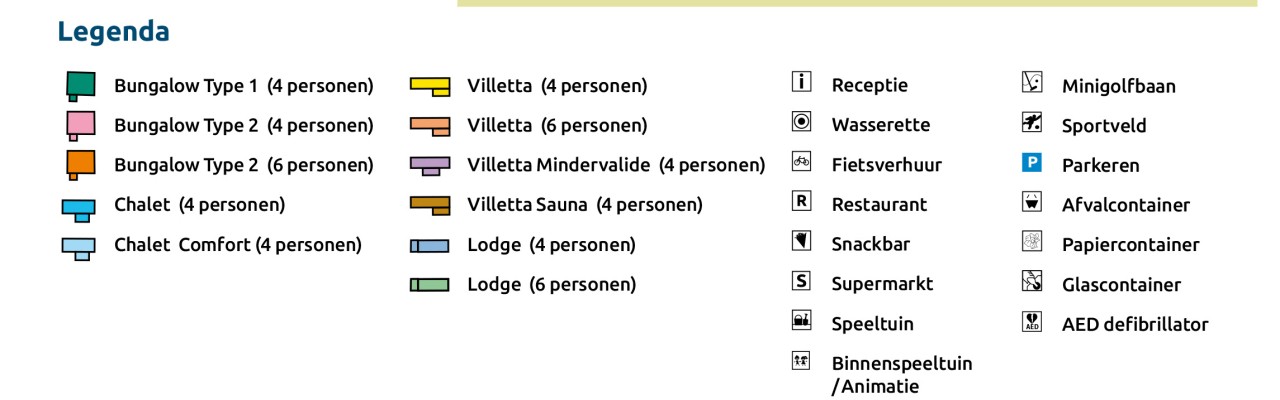Click the Legenda heading
Viewport: 1280px width, 400px height.
tap(113, 32)
